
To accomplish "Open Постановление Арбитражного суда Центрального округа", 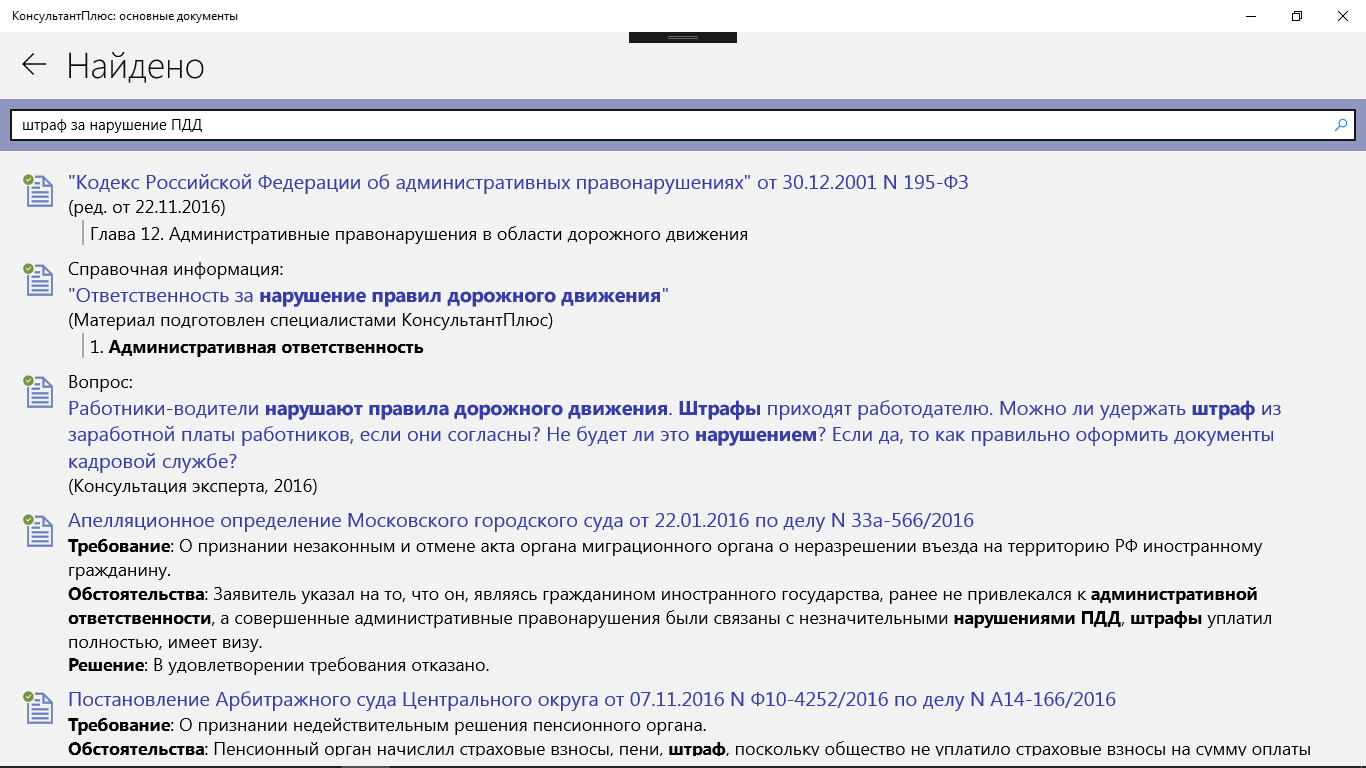I will [x=592, y=699].
